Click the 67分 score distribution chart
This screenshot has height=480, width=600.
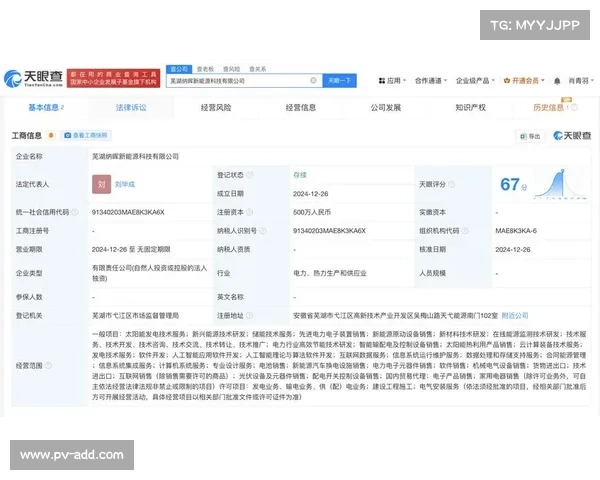(x=560, y=184)
